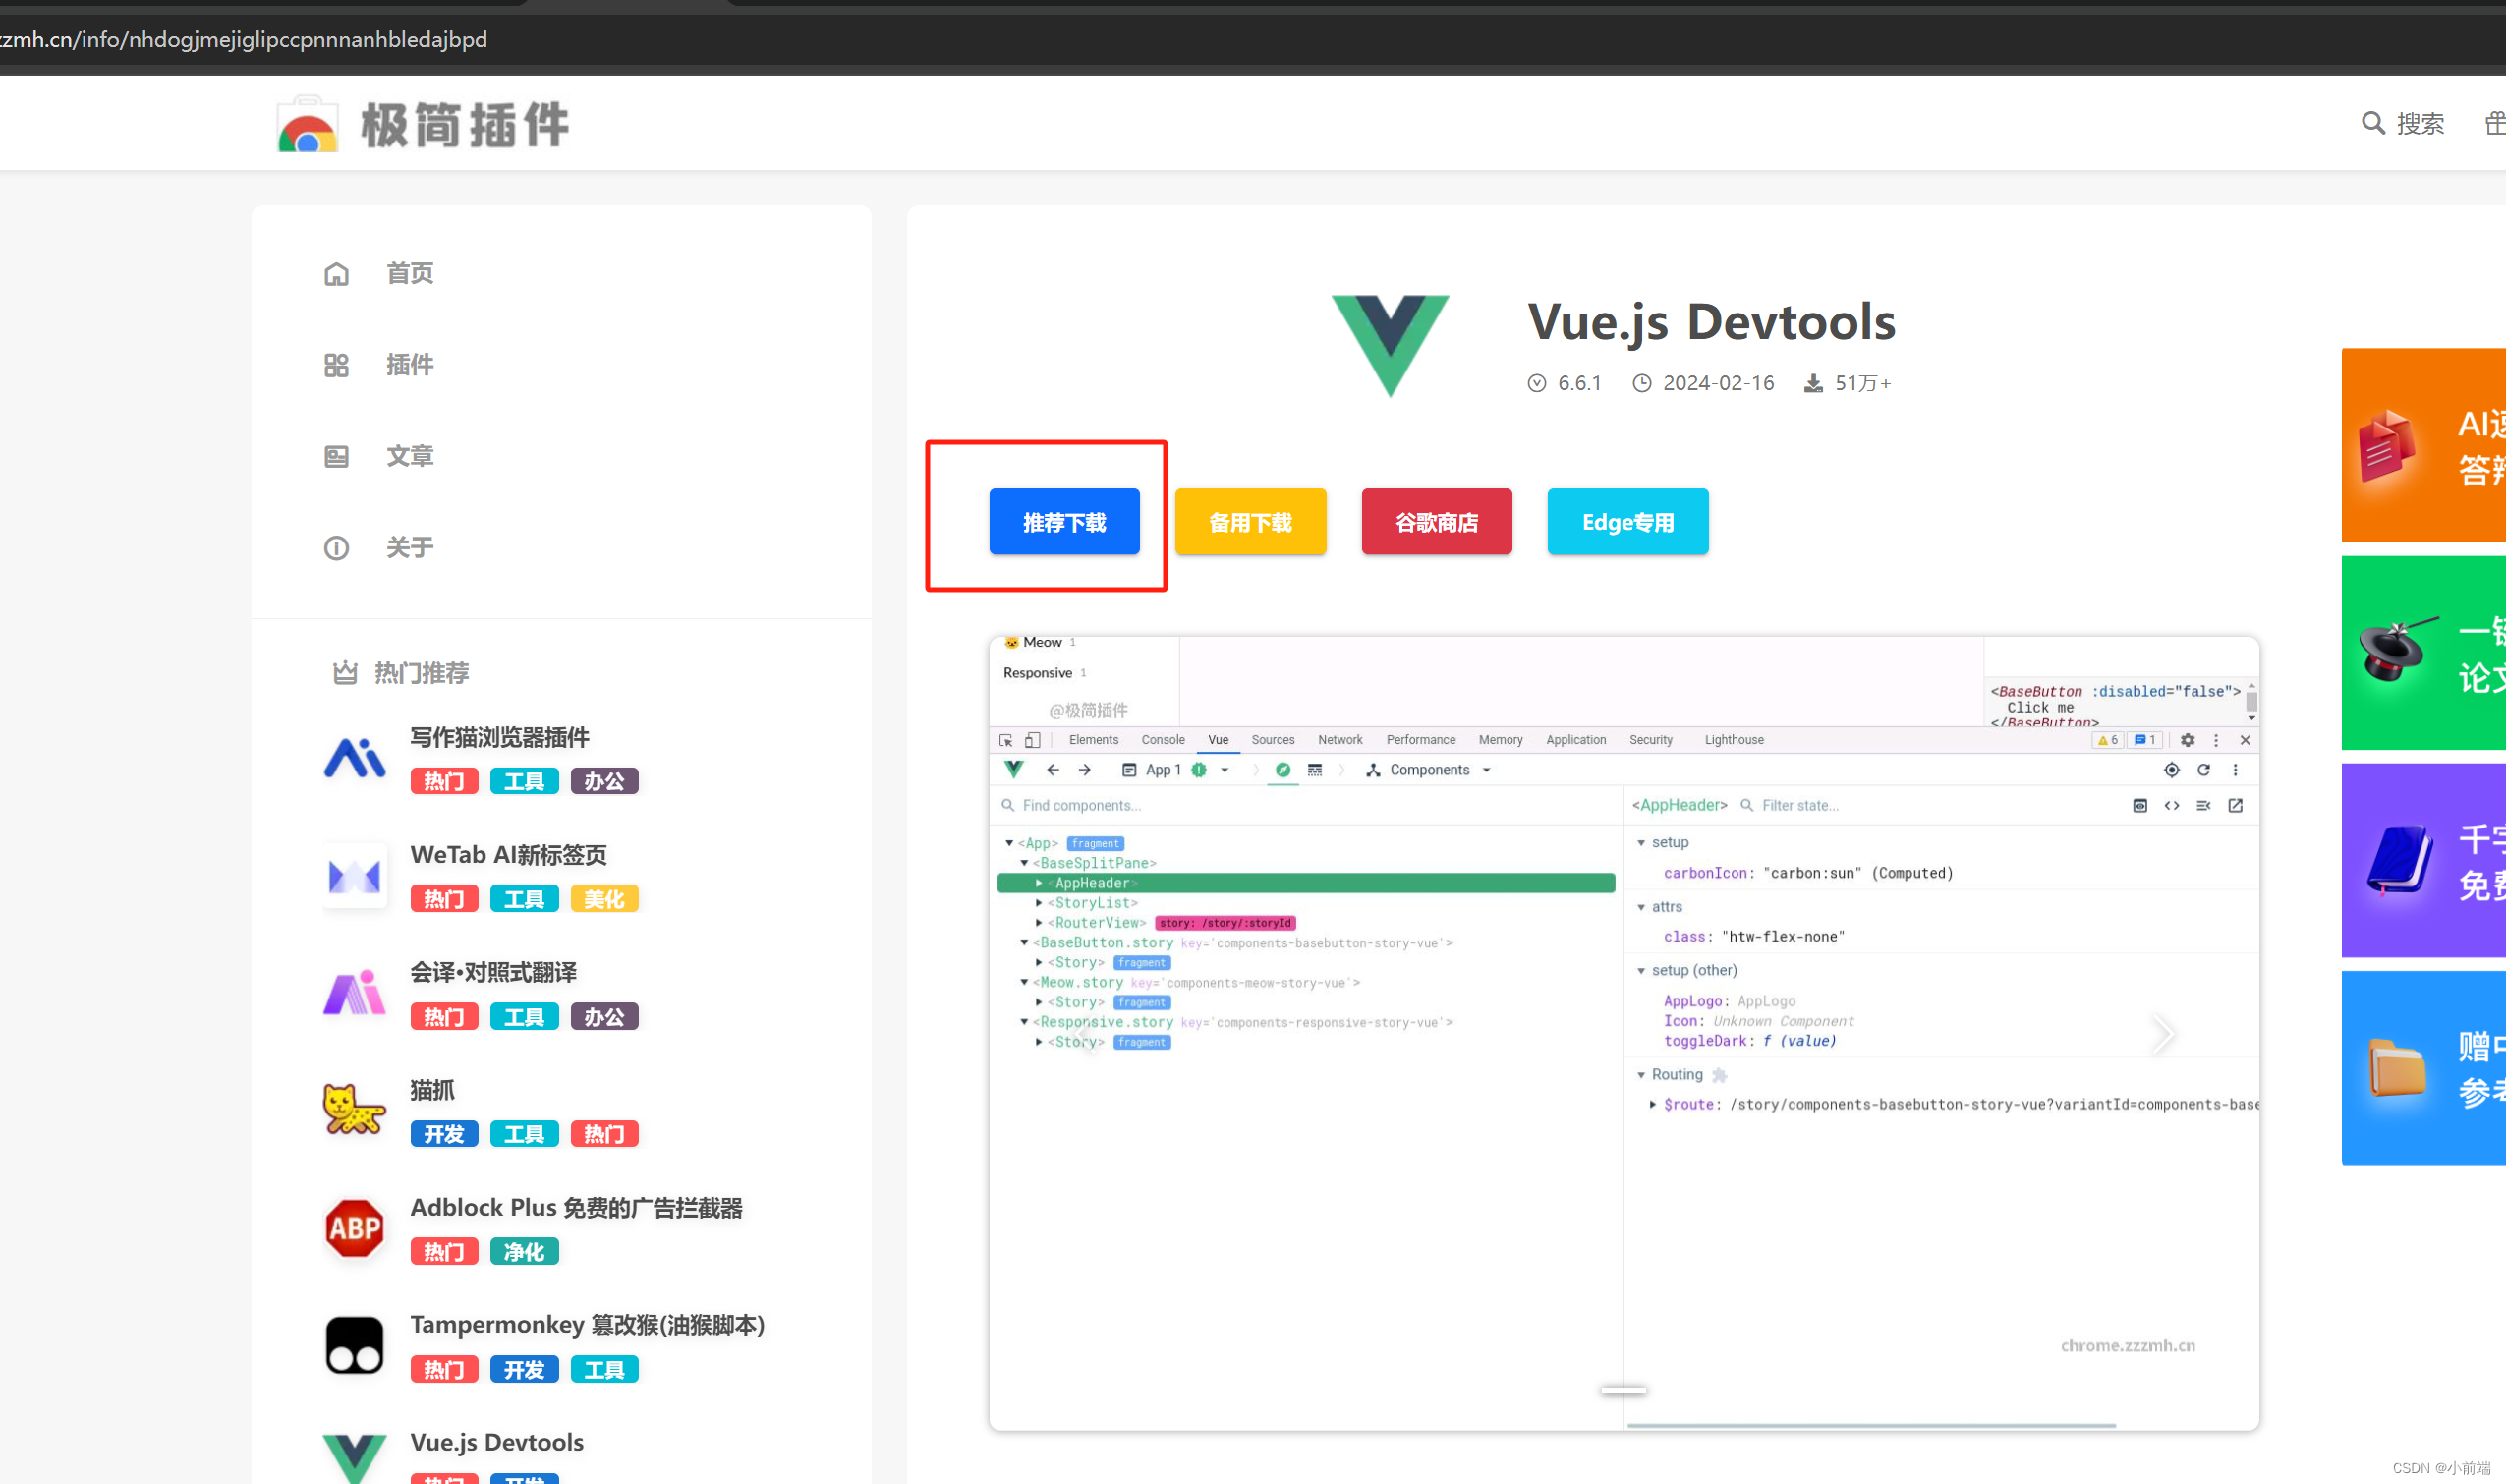Open 插件 in the sidebar menu

(410, 365)
